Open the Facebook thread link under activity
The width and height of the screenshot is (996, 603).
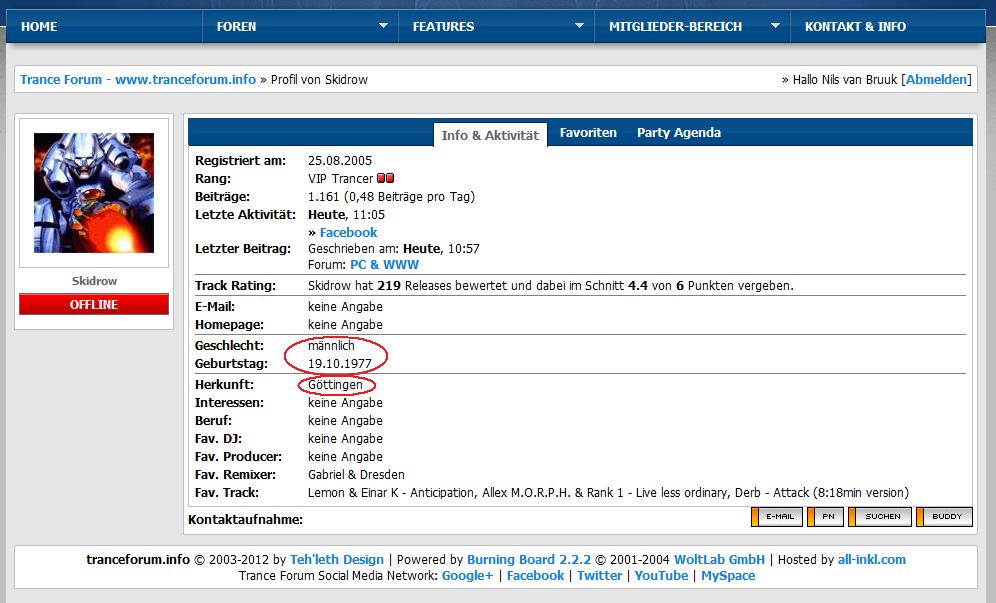[x=348, y=233]
